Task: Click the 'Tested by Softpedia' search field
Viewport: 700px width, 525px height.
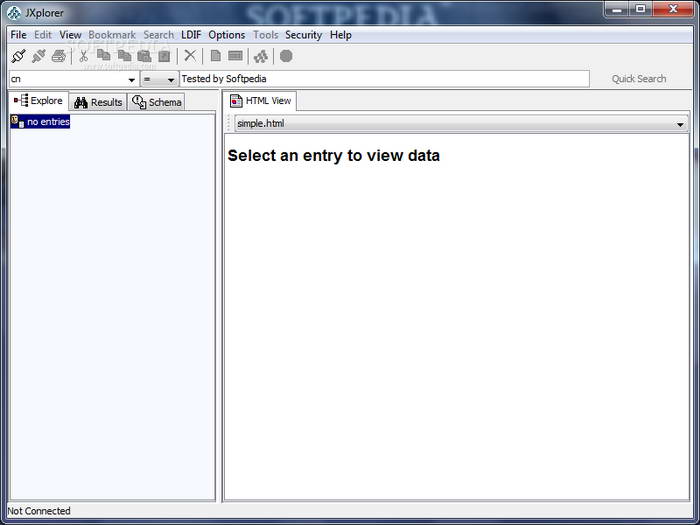Action: [x=384, y=79]
